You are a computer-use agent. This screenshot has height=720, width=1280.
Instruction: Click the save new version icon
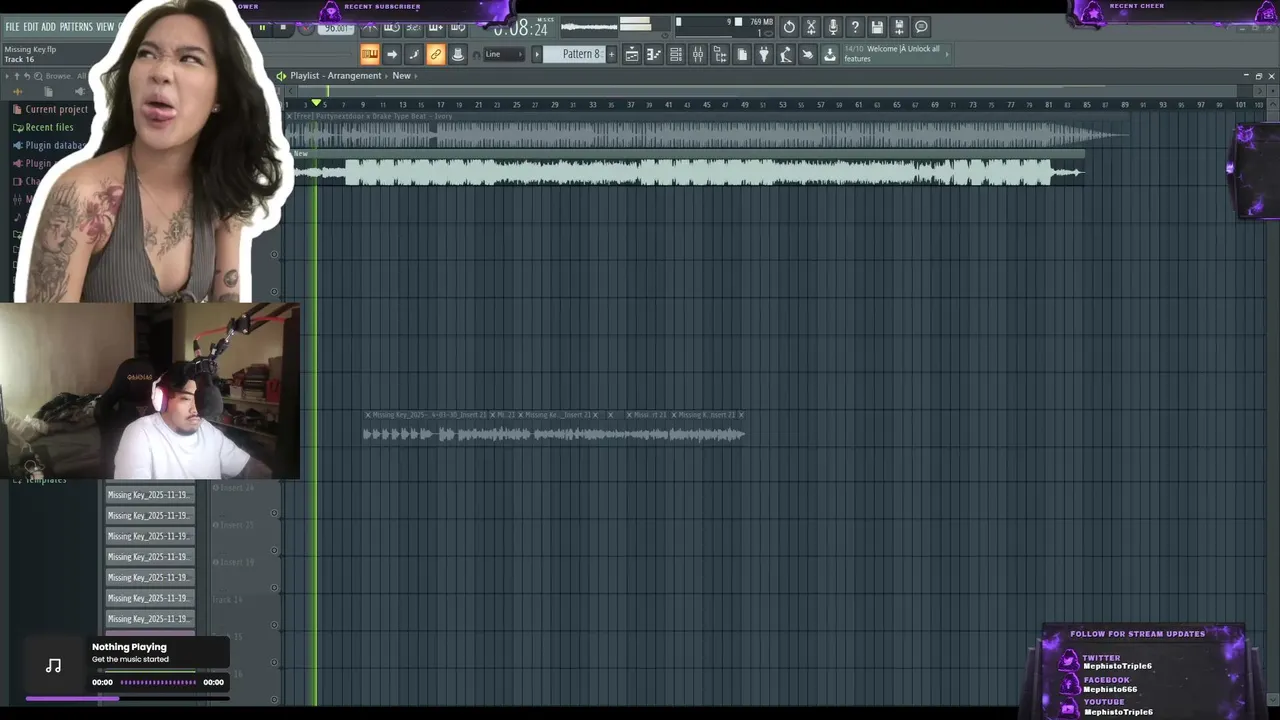(x=899, y=27)
